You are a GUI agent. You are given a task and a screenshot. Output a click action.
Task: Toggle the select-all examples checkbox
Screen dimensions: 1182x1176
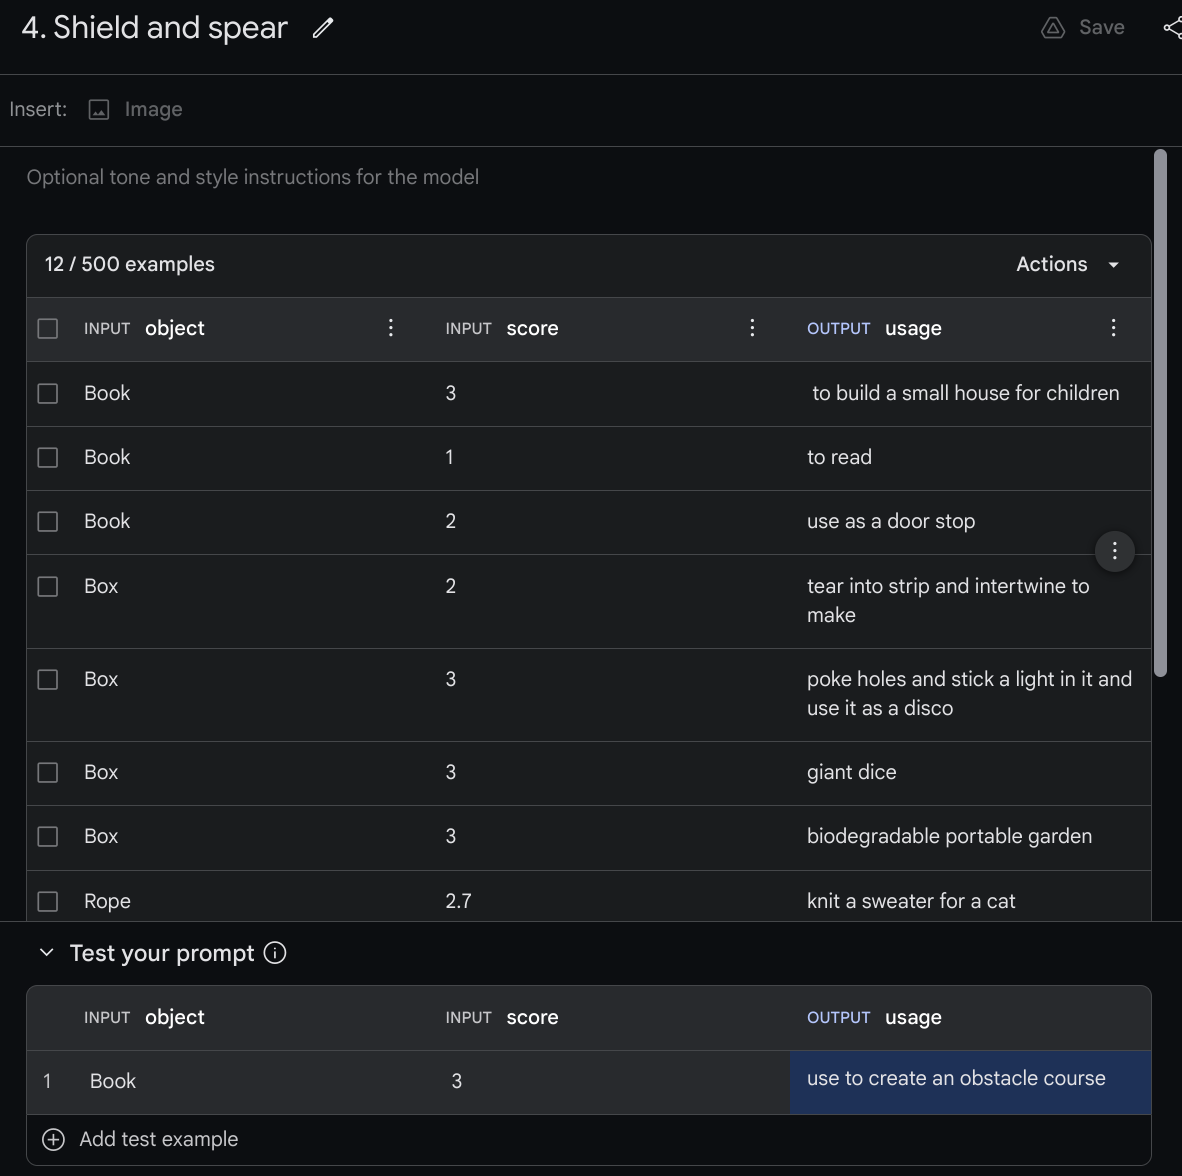point(48,328)
